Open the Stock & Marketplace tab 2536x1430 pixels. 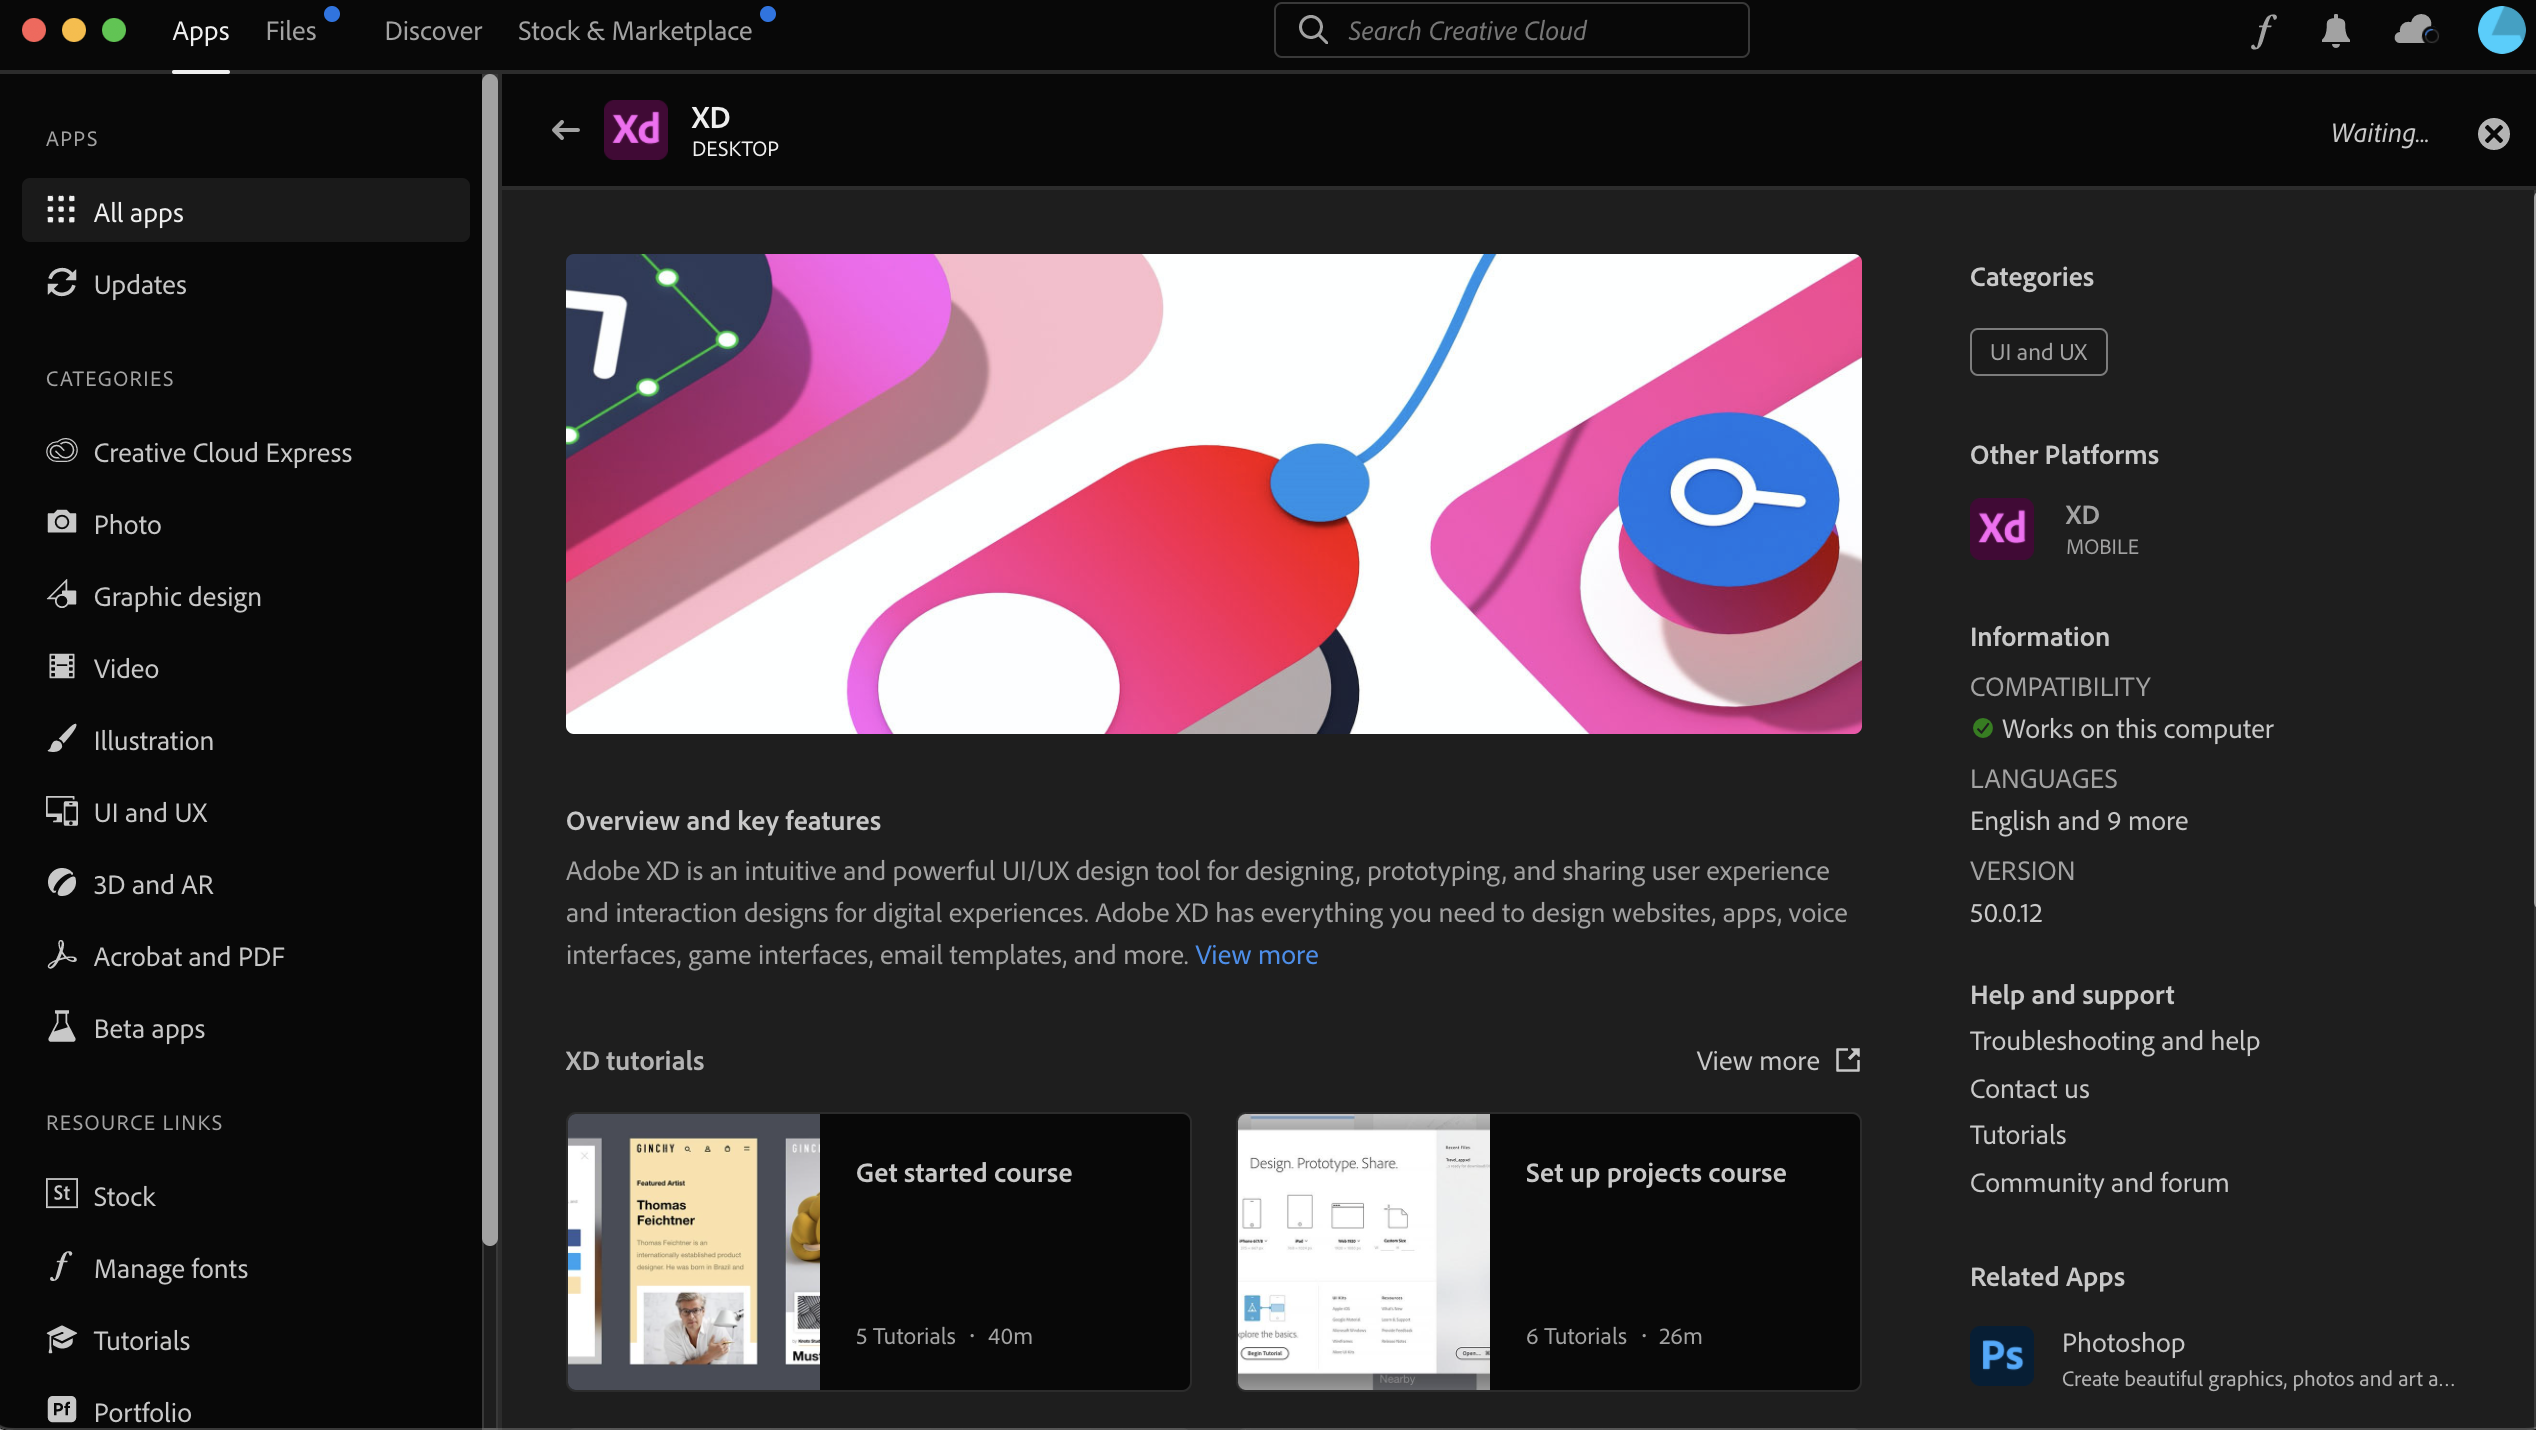click(x=634, y=30)
